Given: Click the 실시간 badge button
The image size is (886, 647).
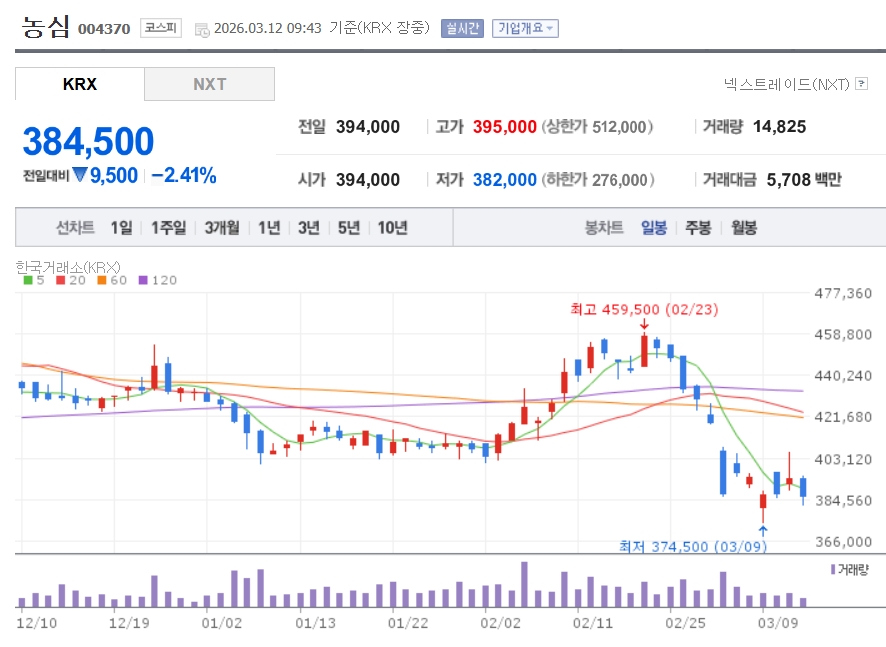Looking at the screenshot, I should pos(462,28).
